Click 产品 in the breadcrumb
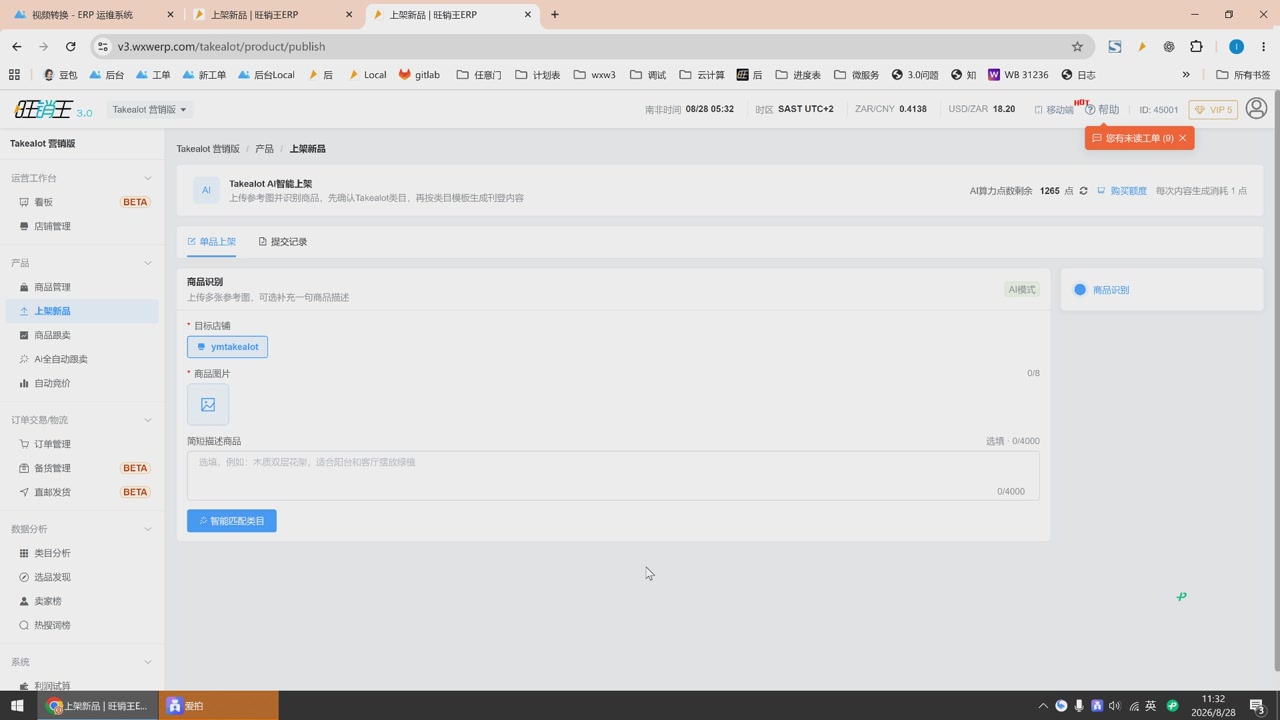The height and width of the screenshot is (720, 1280). (264, 149)
